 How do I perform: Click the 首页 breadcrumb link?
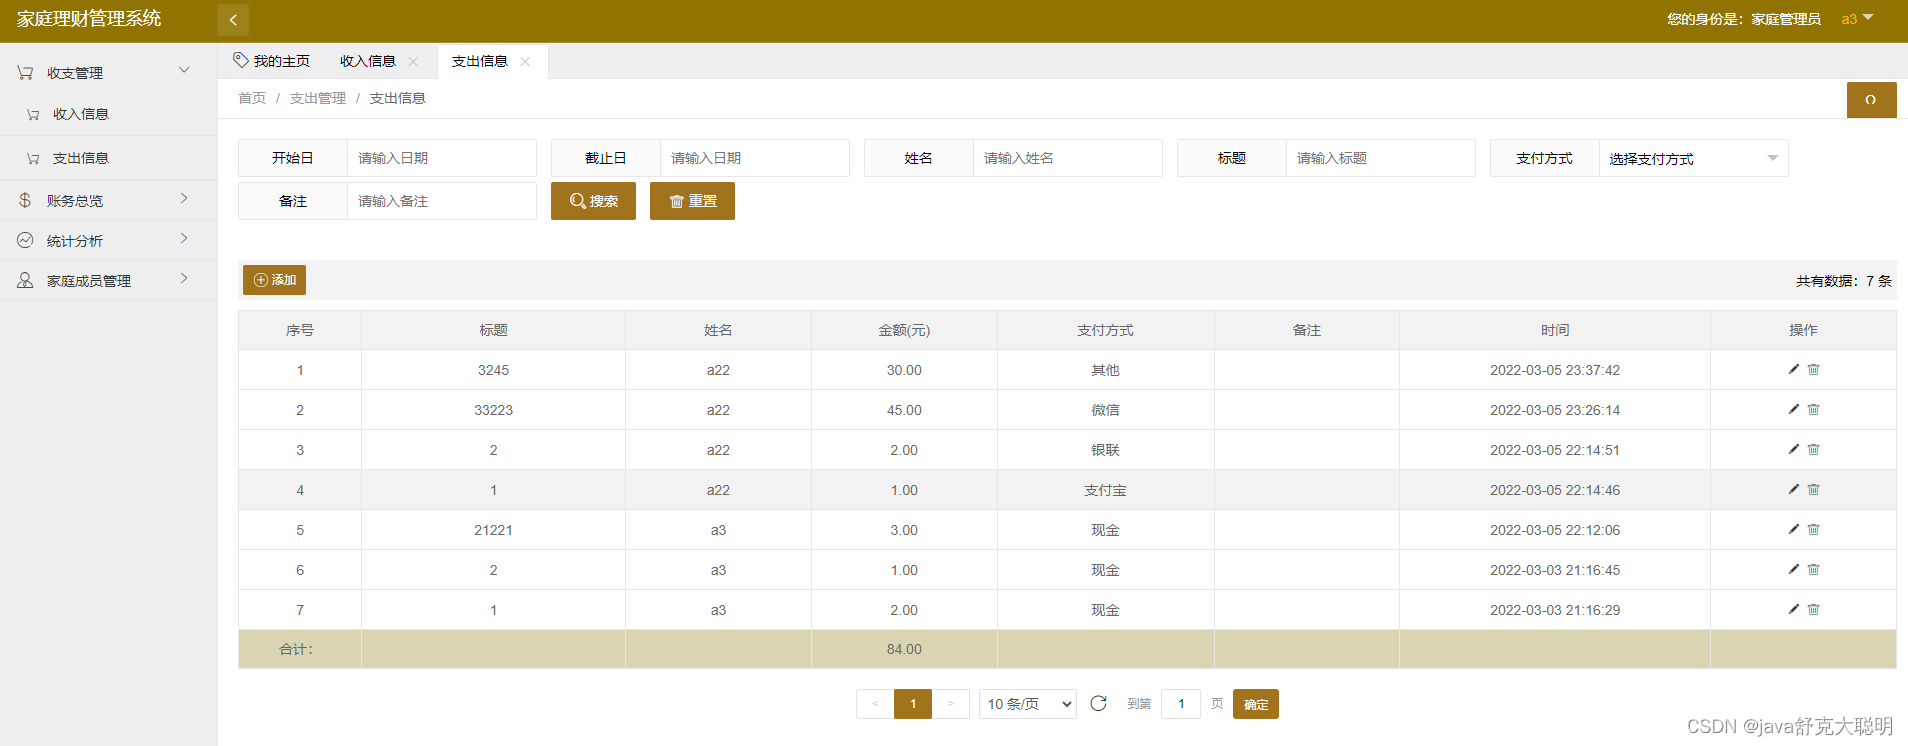[x=252, y=98]
